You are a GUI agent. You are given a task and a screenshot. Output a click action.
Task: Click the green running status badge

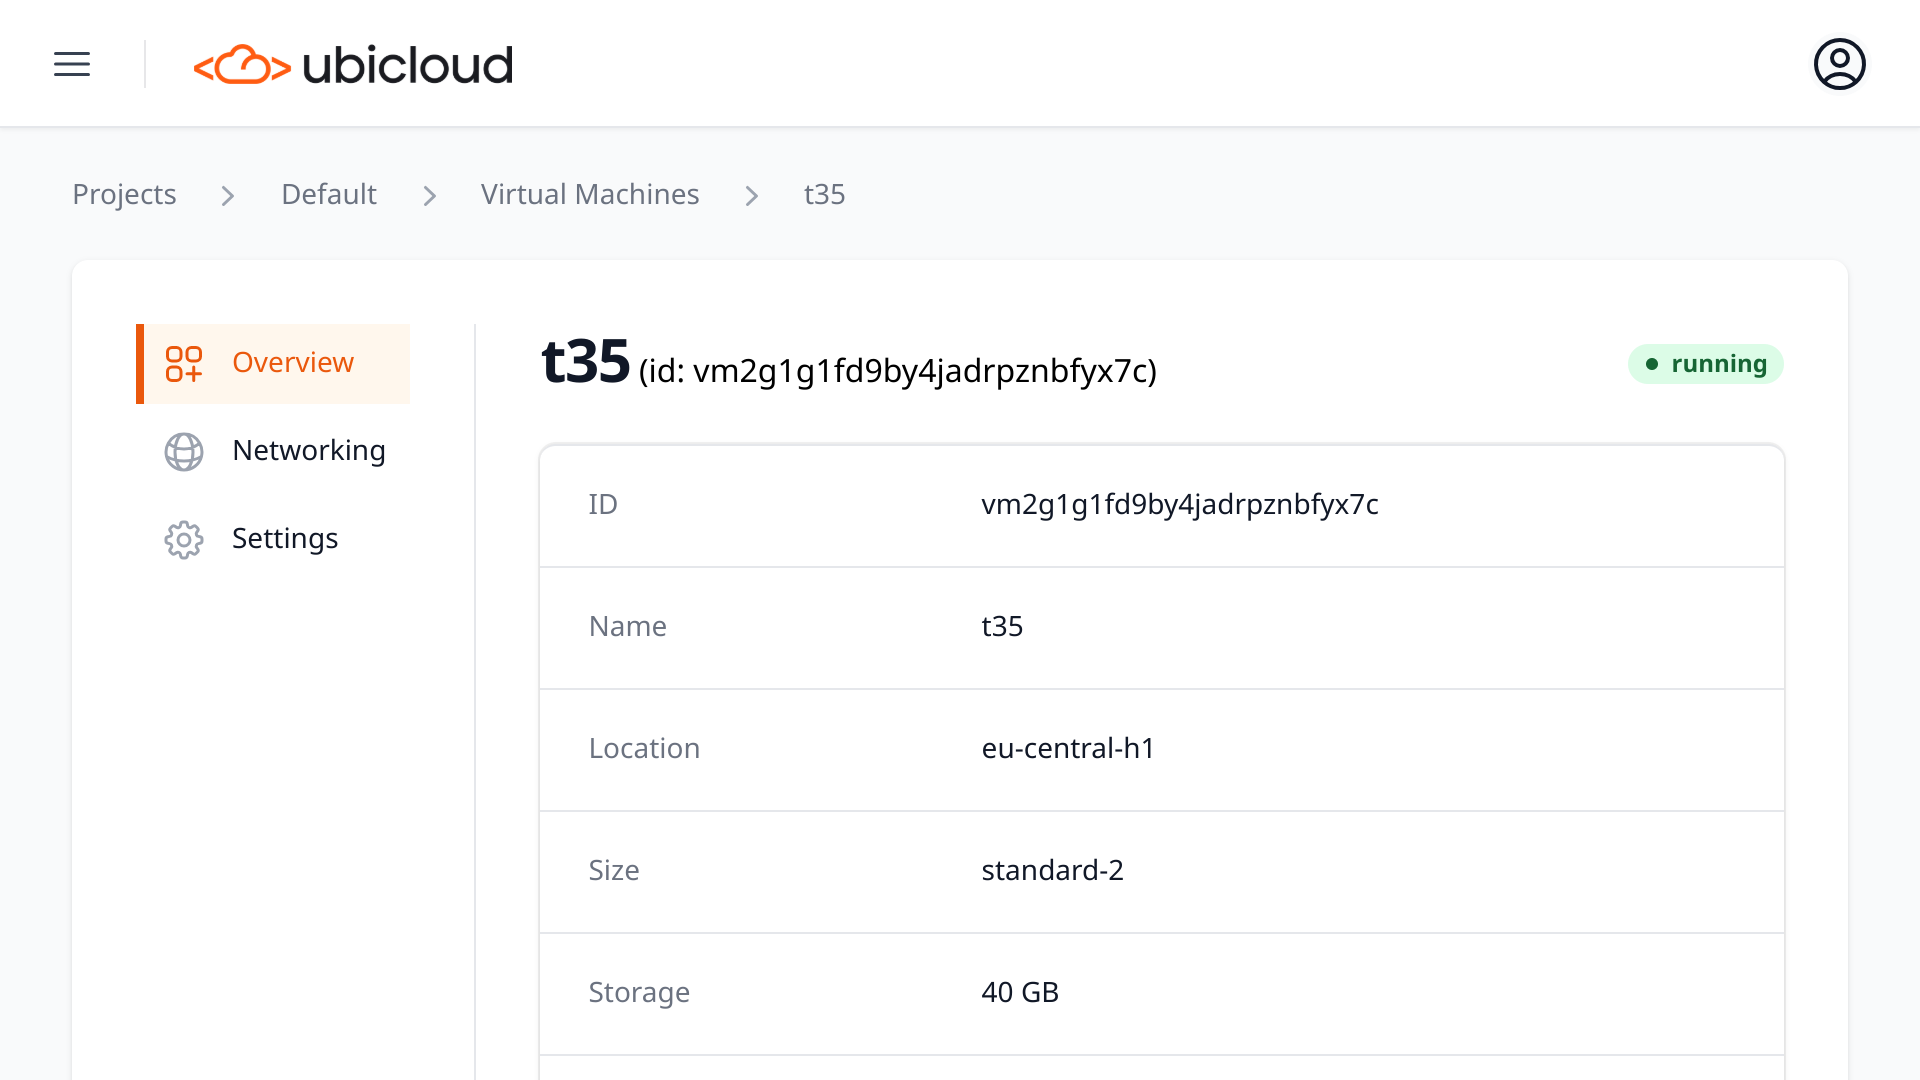pos(1705,364)
